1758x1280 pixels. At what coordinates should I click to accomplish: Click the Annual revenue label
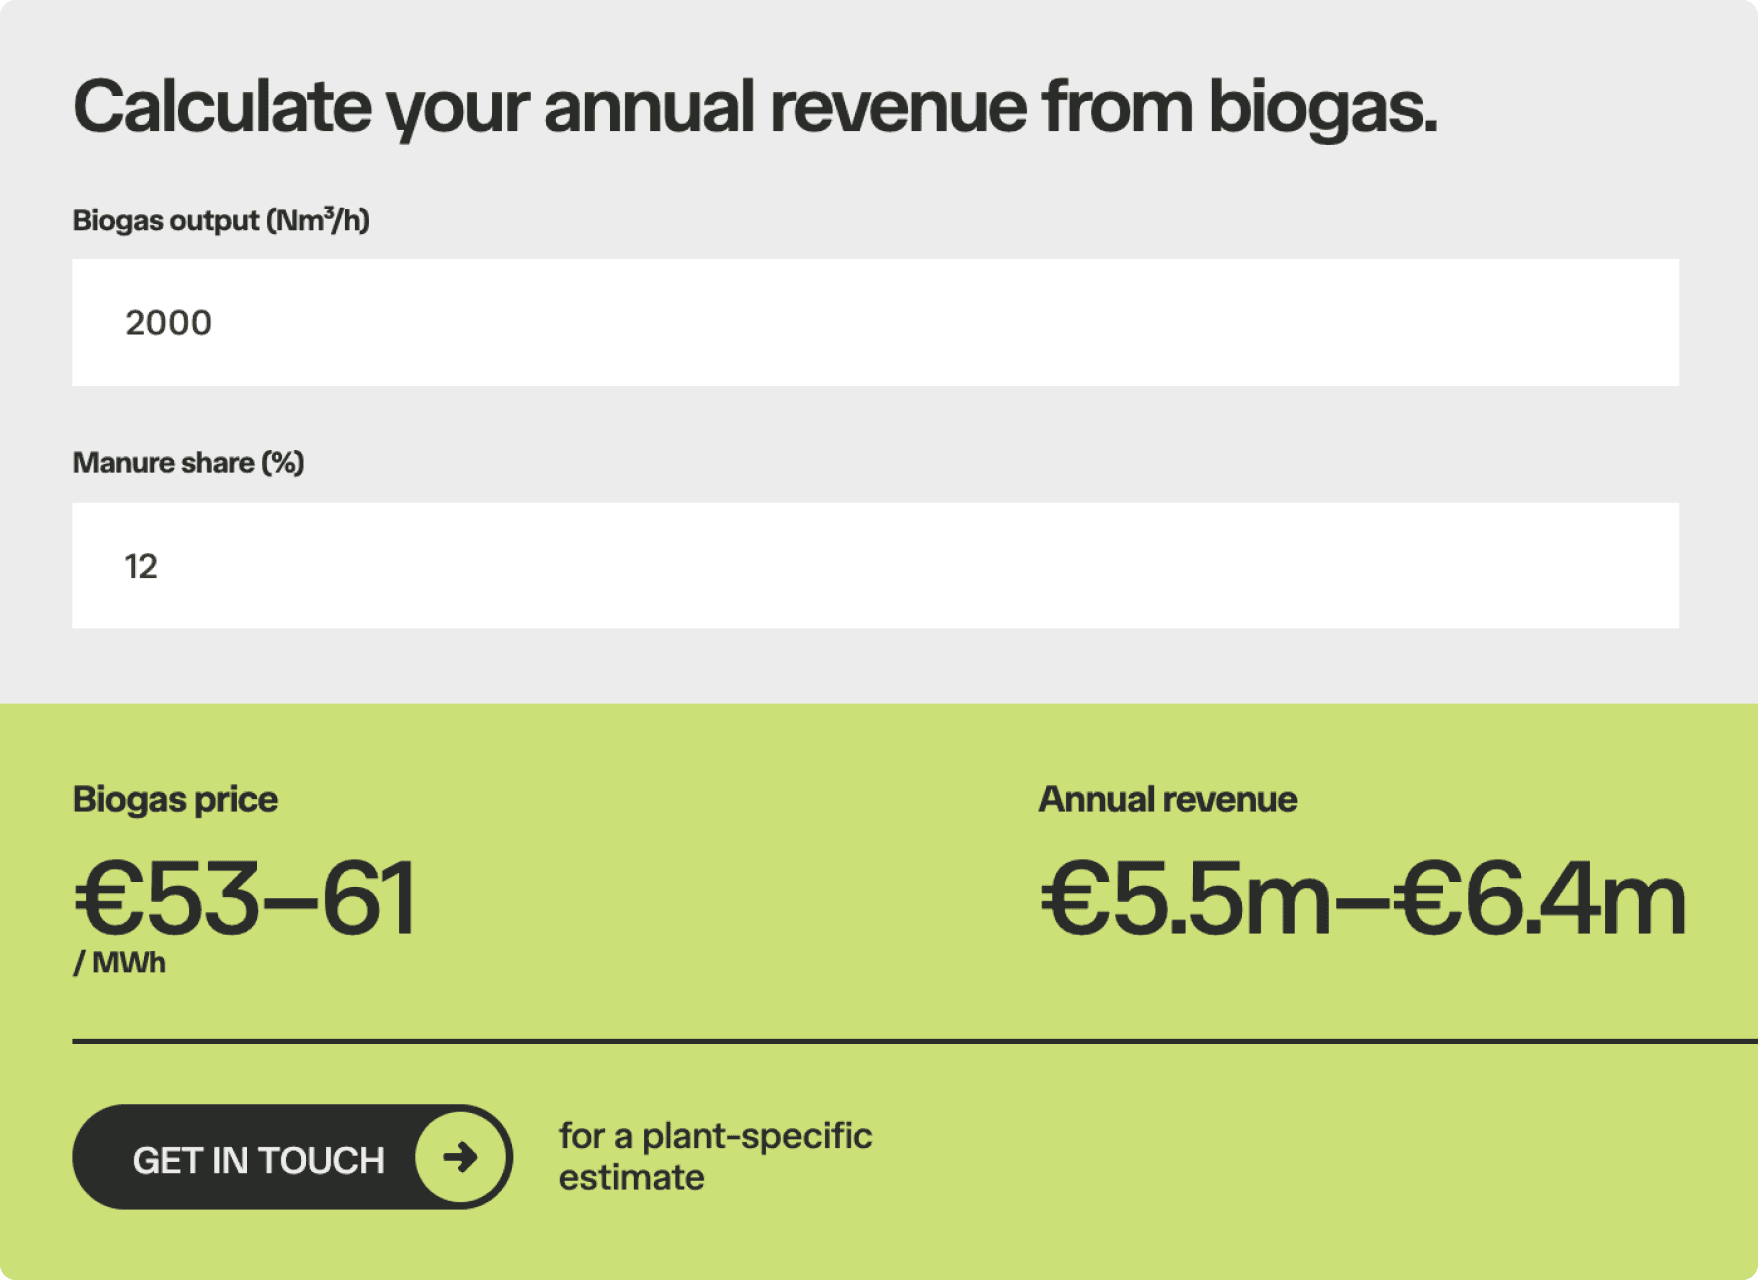click(1167, 799)
